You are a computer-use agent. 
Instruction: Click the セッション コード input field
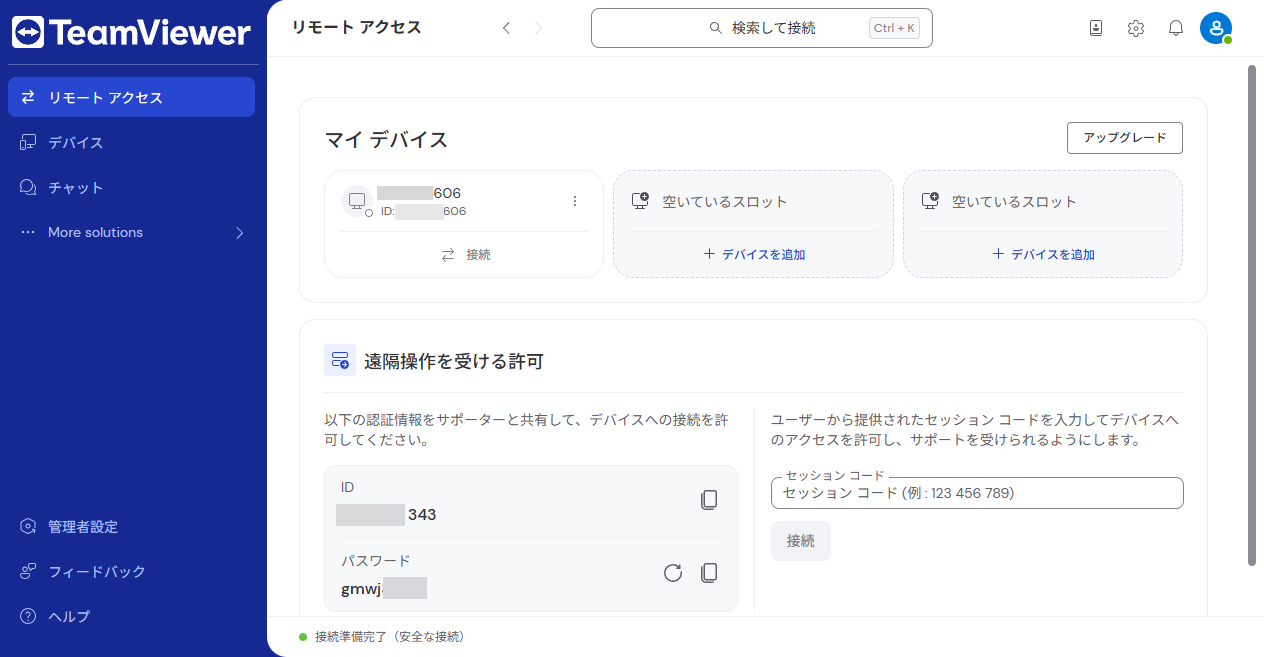click(x=977, y=493)
